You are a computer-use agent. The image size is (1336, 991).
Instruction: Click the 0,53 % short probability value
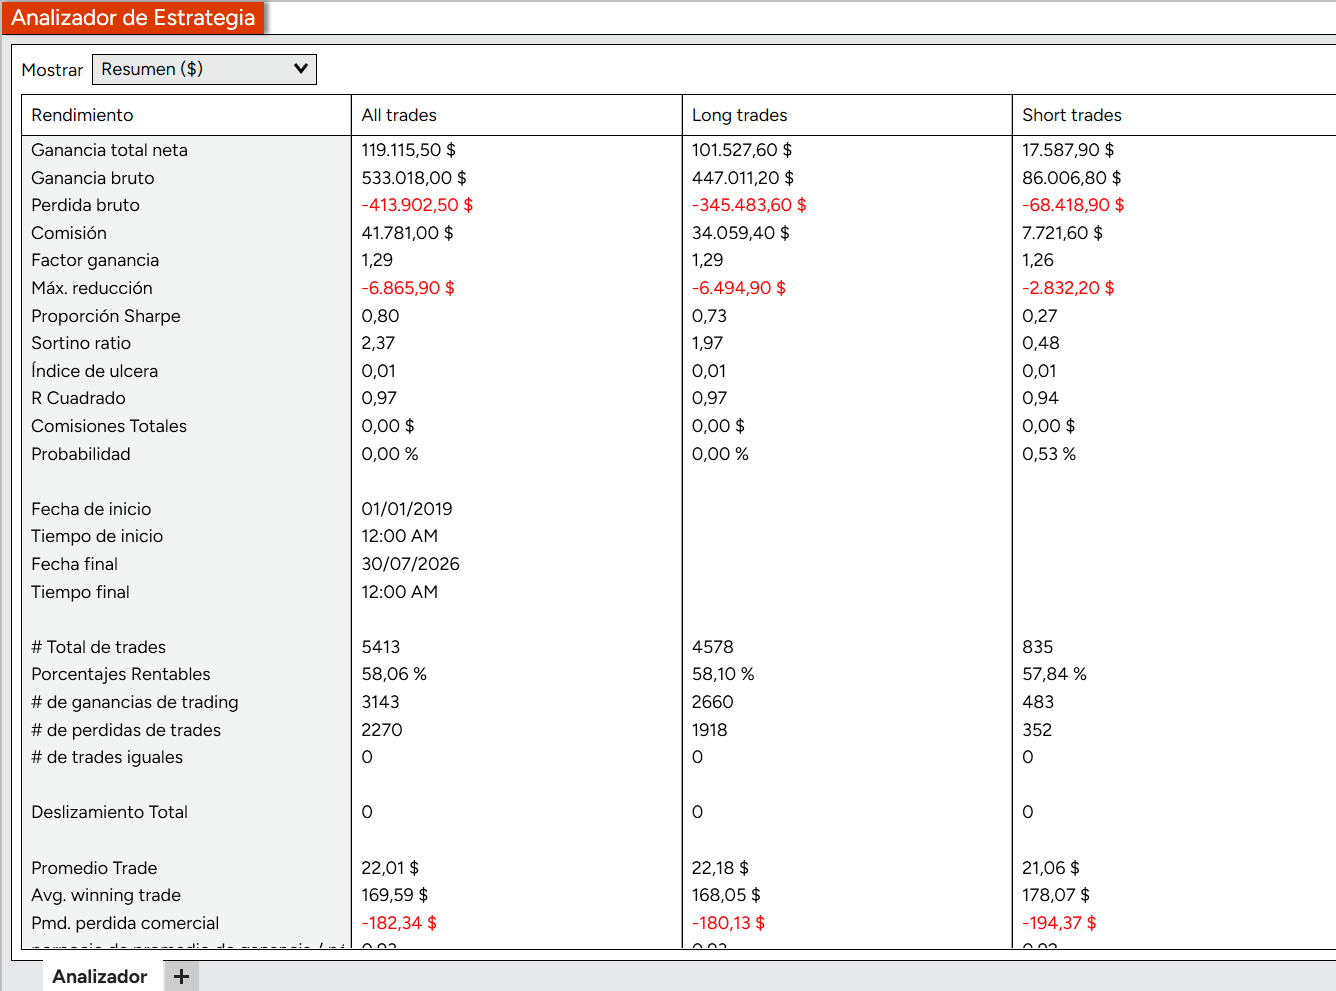tap(1048, 454)
